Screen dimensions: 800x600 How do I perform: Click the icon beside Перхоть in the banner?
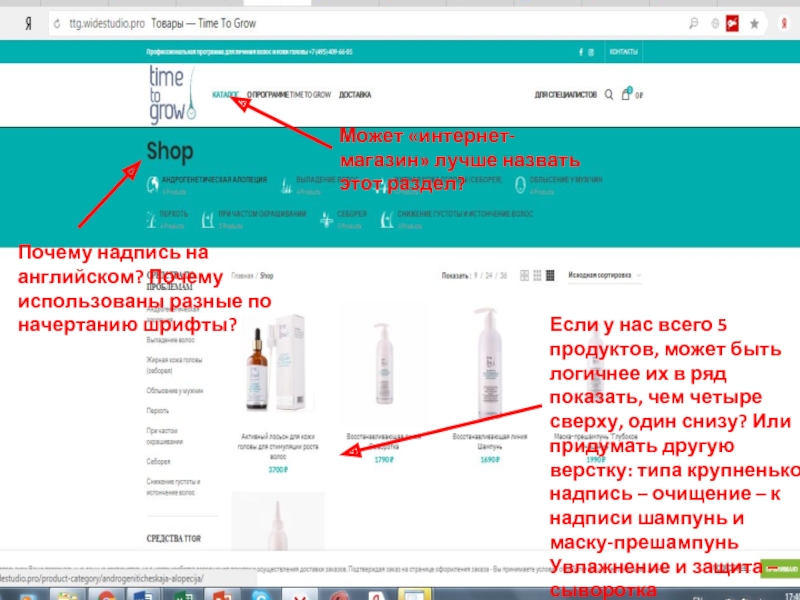(x=152, y=219)
